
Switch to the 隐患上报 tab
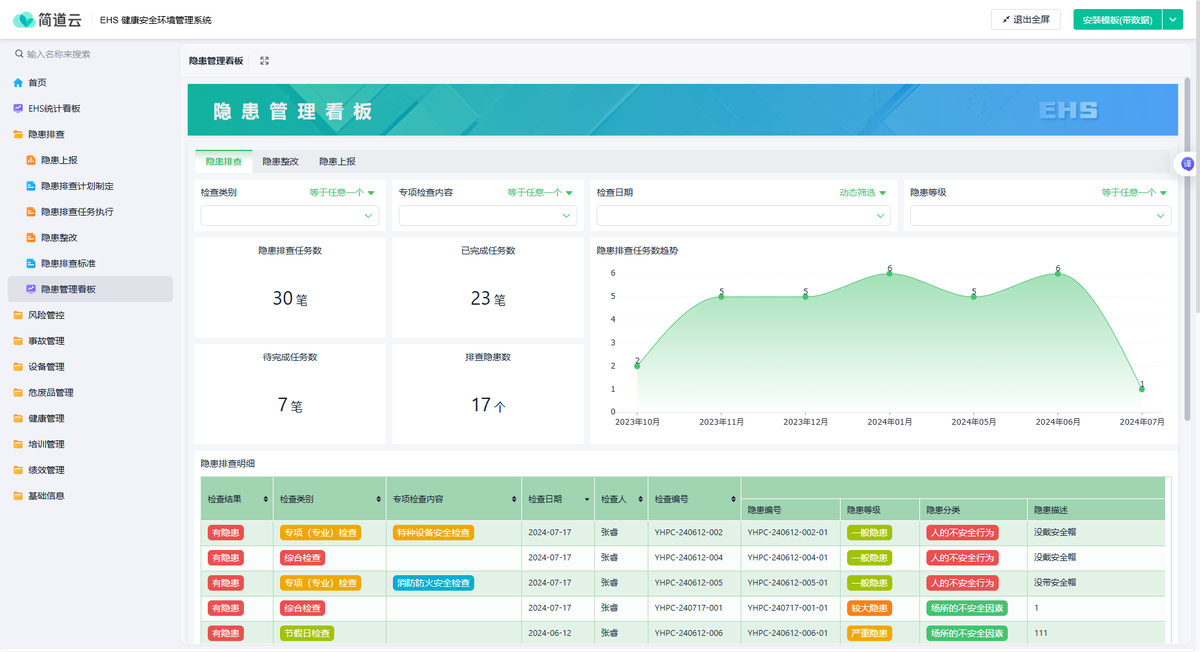(x=337, y=161)
